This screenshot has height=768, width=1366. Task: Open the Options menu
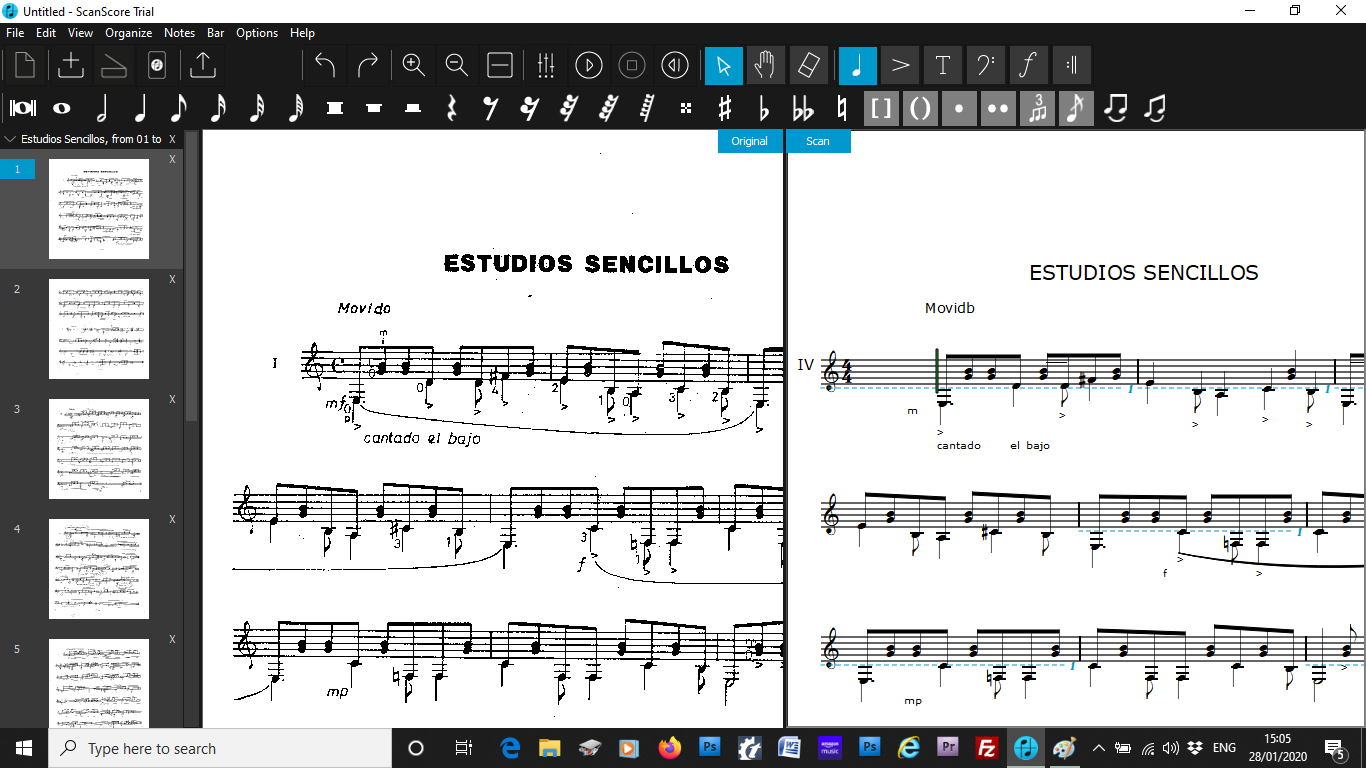(257, 33)
